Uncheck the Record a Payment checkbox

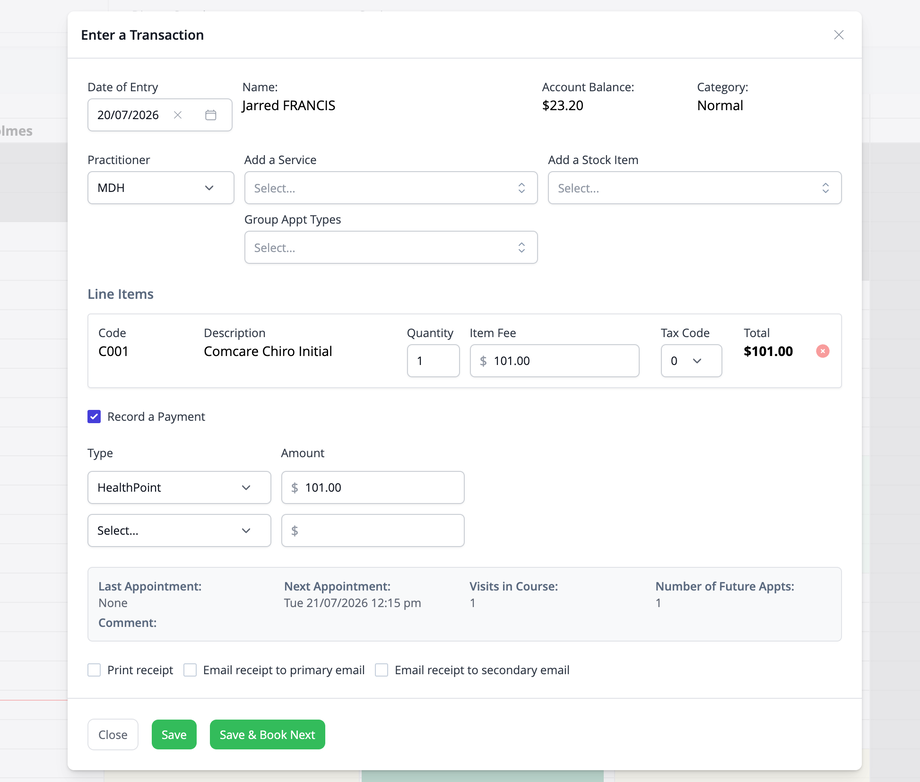point(94,417)
